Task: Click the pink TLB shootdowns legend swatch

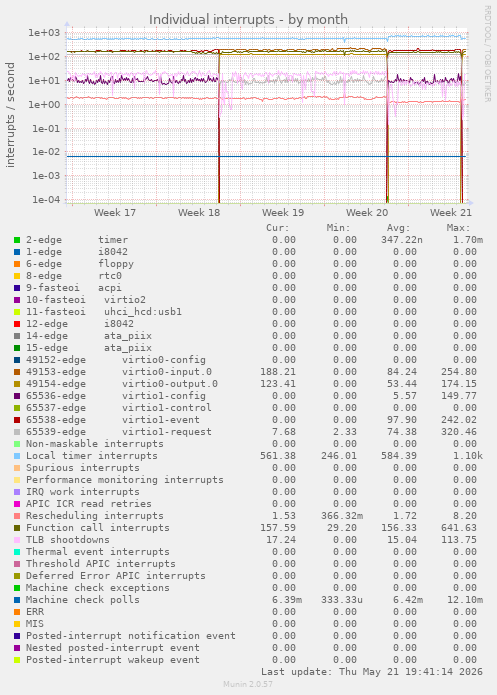Action: click(x=17, y=540)
